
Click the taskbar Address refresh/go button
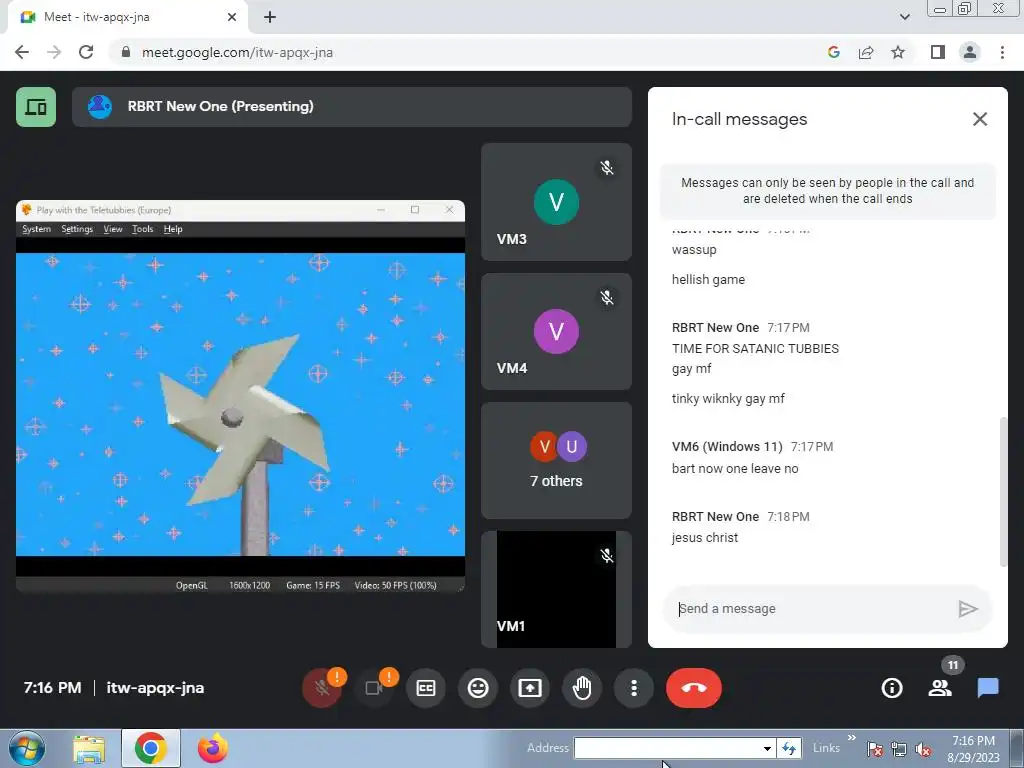[789, 748]
